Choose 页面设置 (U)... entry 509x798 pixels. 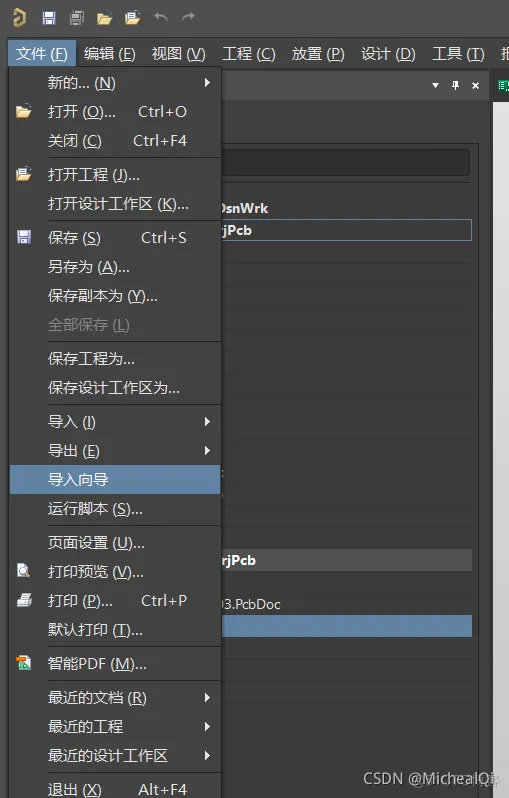pos(115,543)
